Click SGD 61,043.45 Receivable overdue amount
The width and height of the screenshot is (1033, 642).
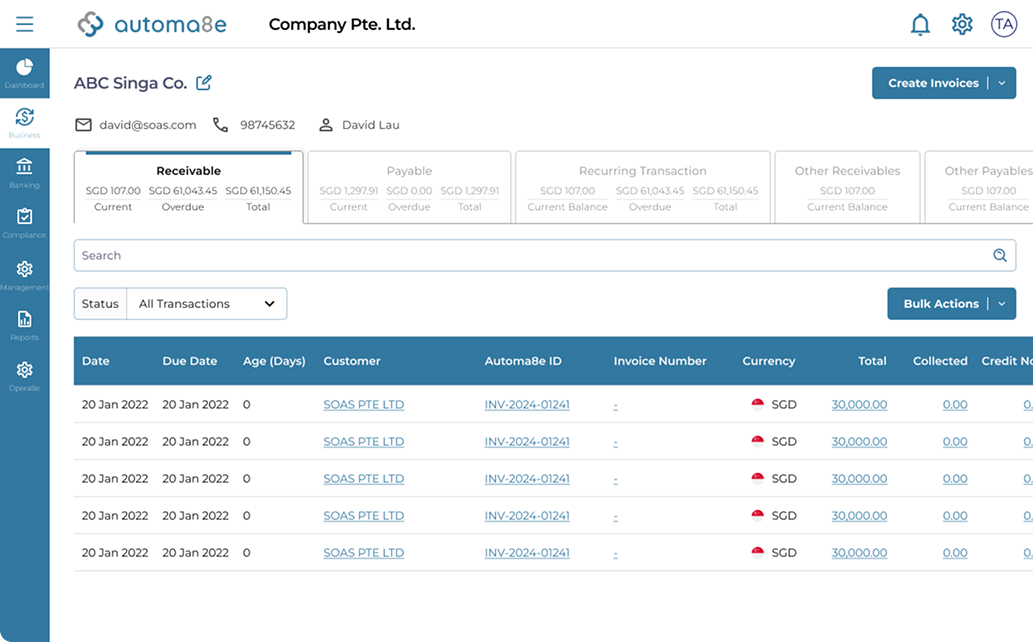click(182, 190)
